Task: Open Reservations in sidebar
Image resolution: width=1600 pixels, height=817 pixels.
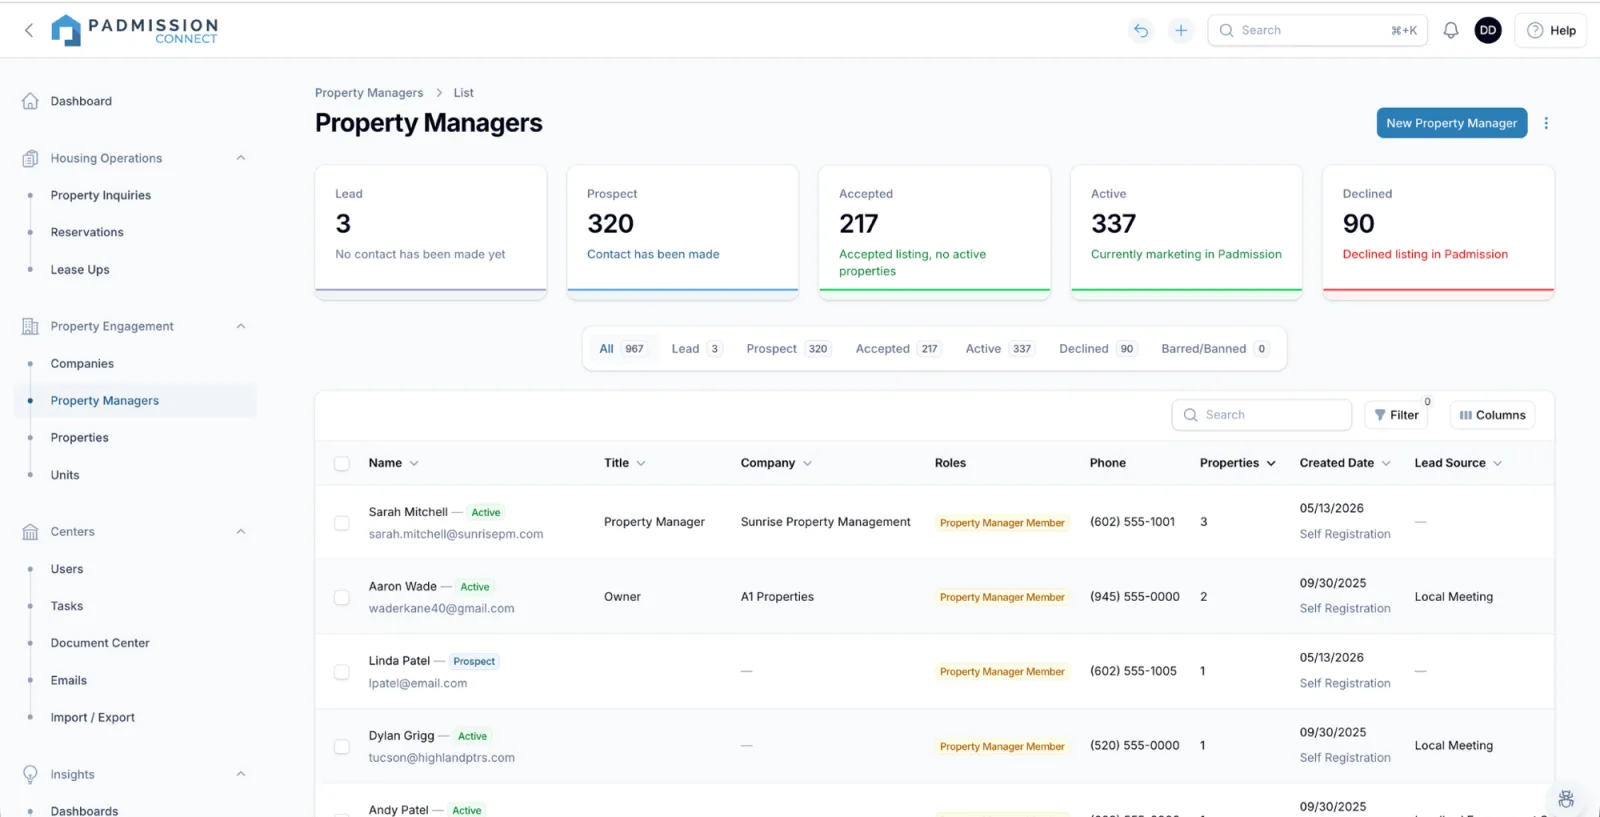Action: [x=87, y=232]
